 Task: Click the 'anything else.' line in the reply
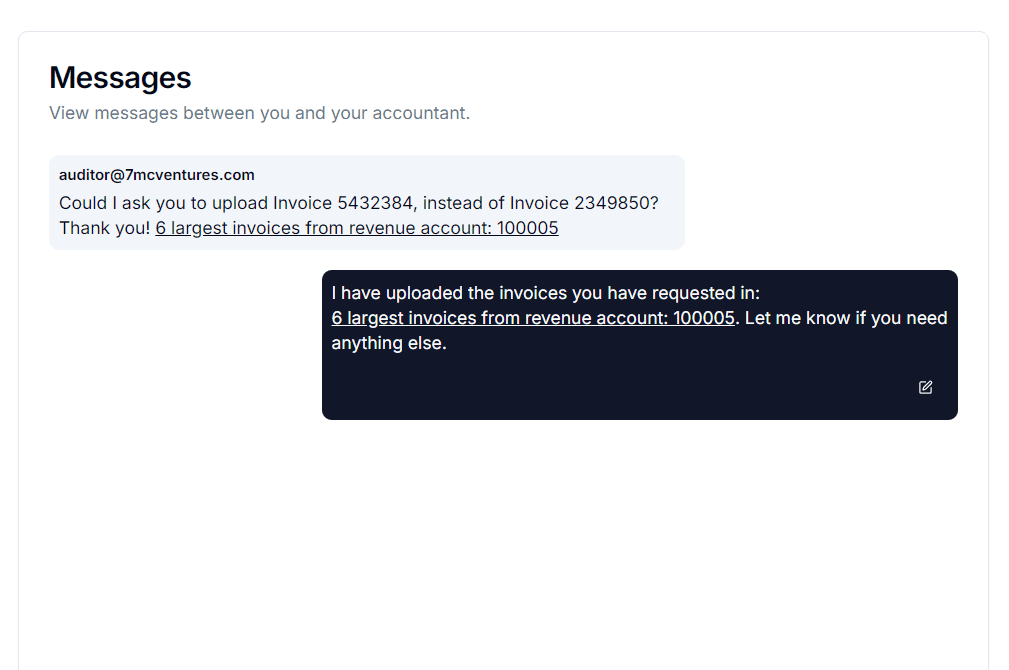click(x=388, y=343)
